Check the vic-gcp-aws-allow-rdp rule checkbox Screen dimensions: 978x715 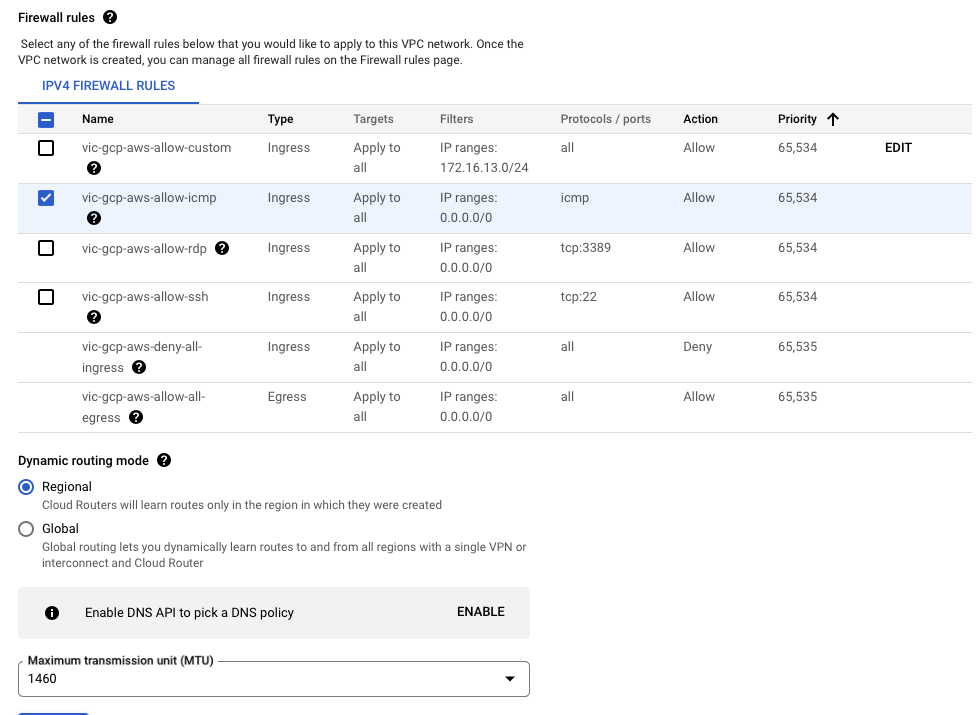[46, 248]
